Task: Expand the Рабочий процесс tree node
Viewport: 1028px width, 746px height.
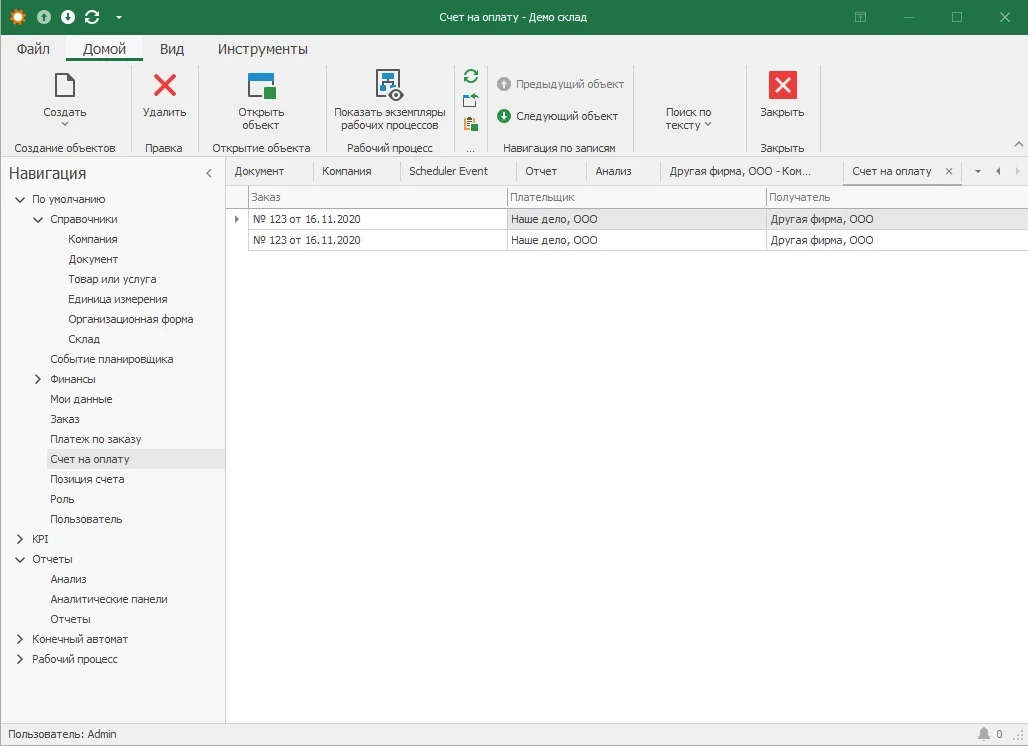Action: click(20, 659)
